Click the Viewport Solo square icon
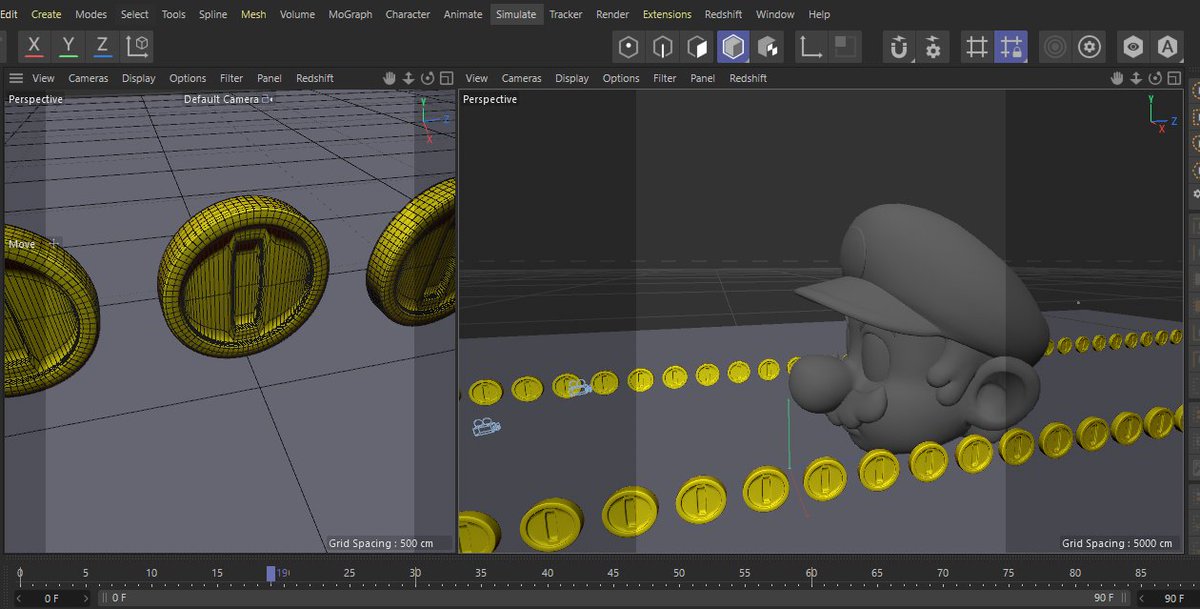The height and width of the screenshot is (609, 1200). pos(845,46)
